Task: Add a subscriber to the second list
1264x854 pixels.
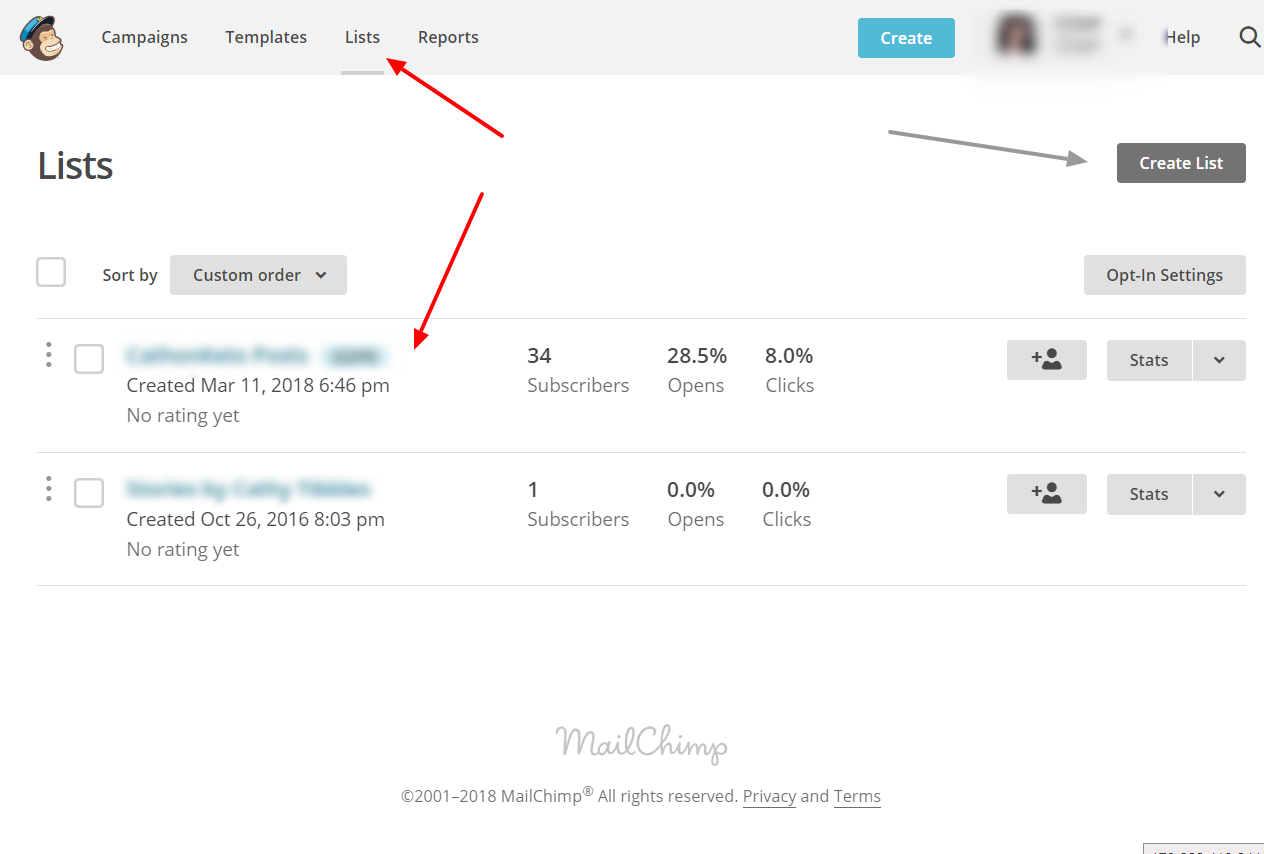Action: (1046, 494)
